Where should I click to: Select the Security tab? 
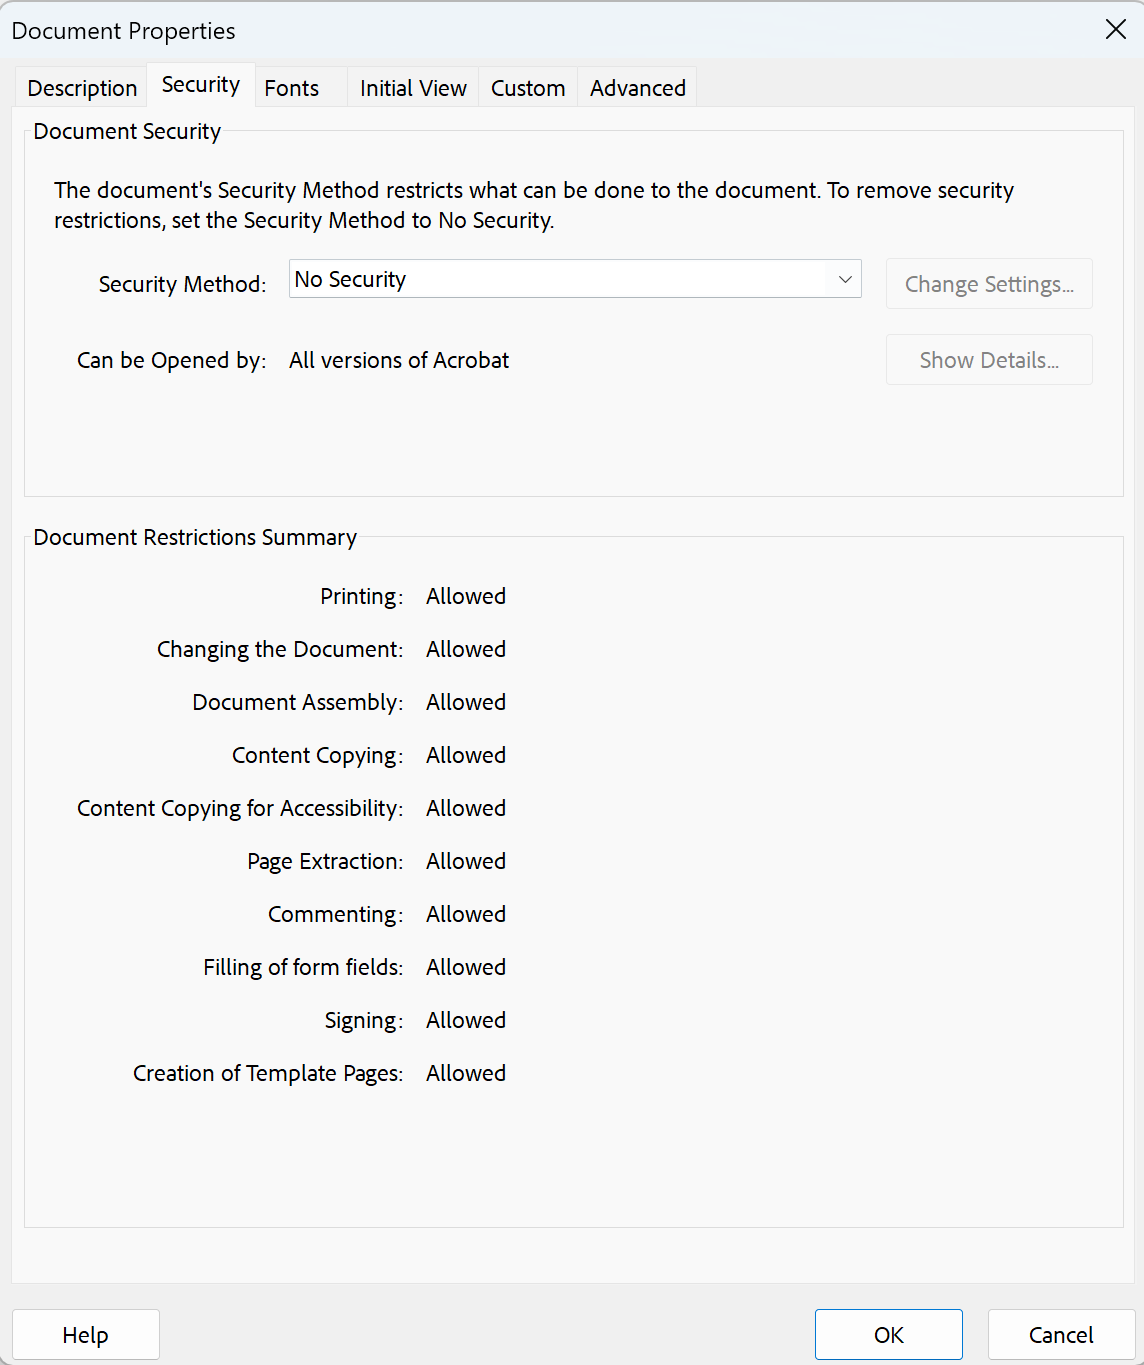[201, 85]
